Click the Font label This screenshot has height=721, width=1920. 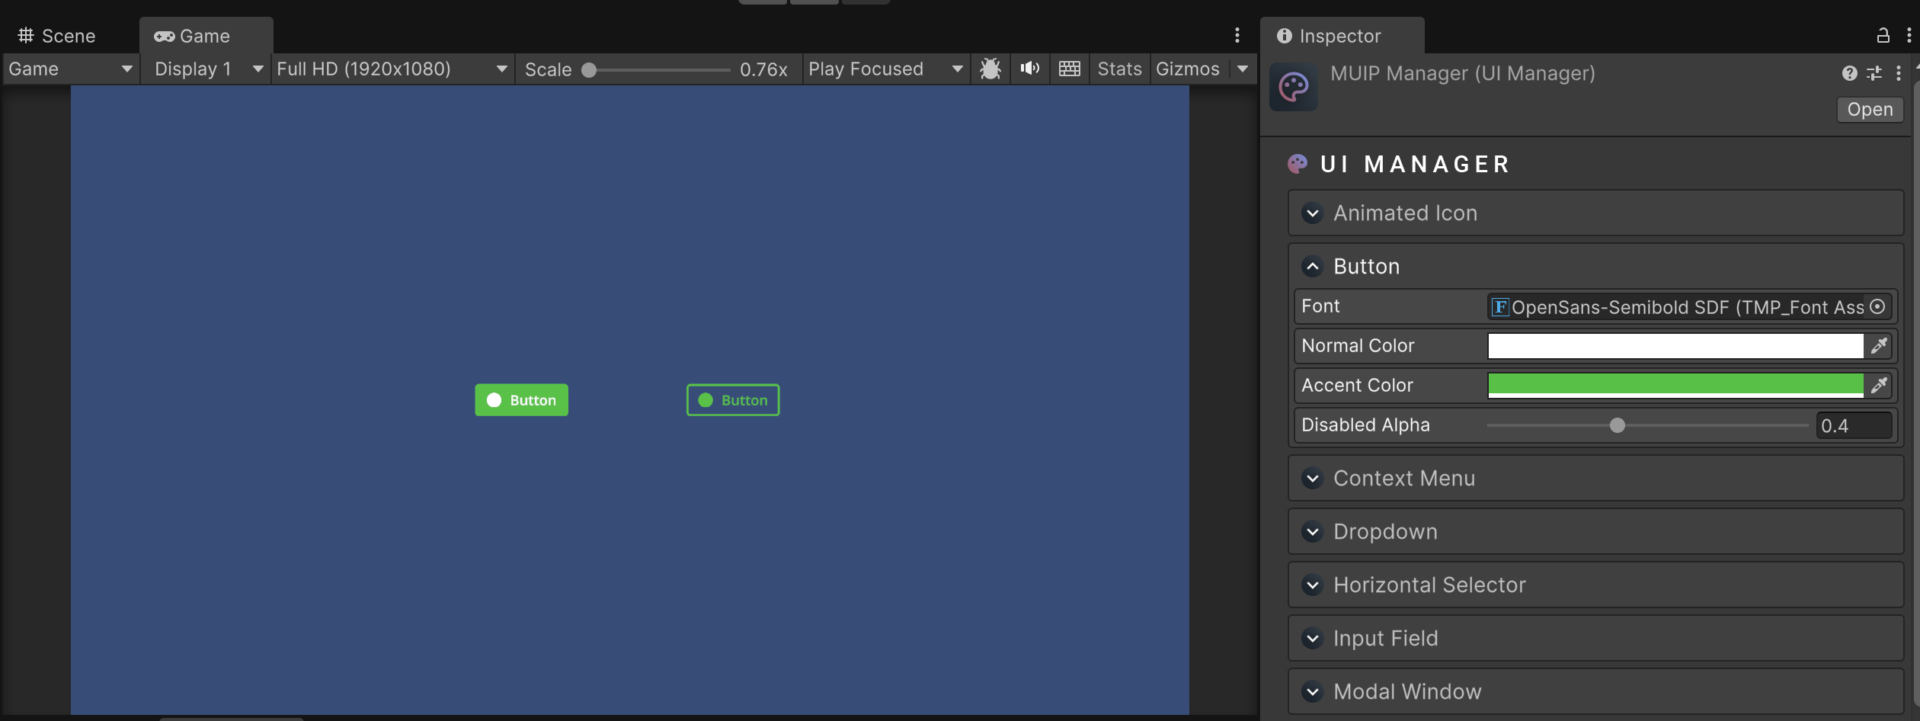coord(1320,306)
